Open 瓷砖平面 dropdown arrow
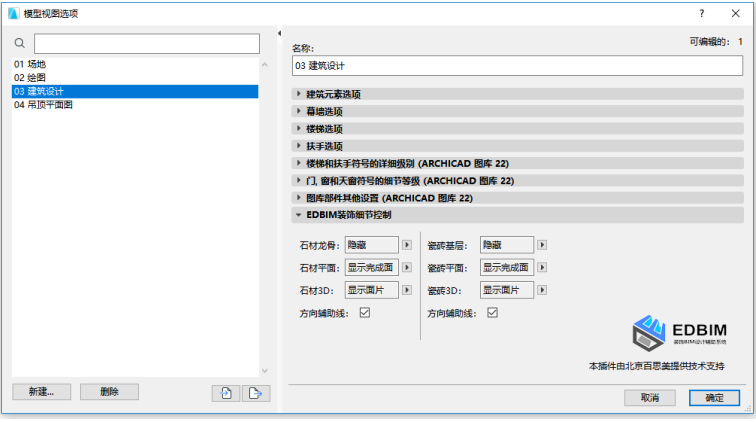Viewport: 756px width, 422px height. (x=542, y=267)
